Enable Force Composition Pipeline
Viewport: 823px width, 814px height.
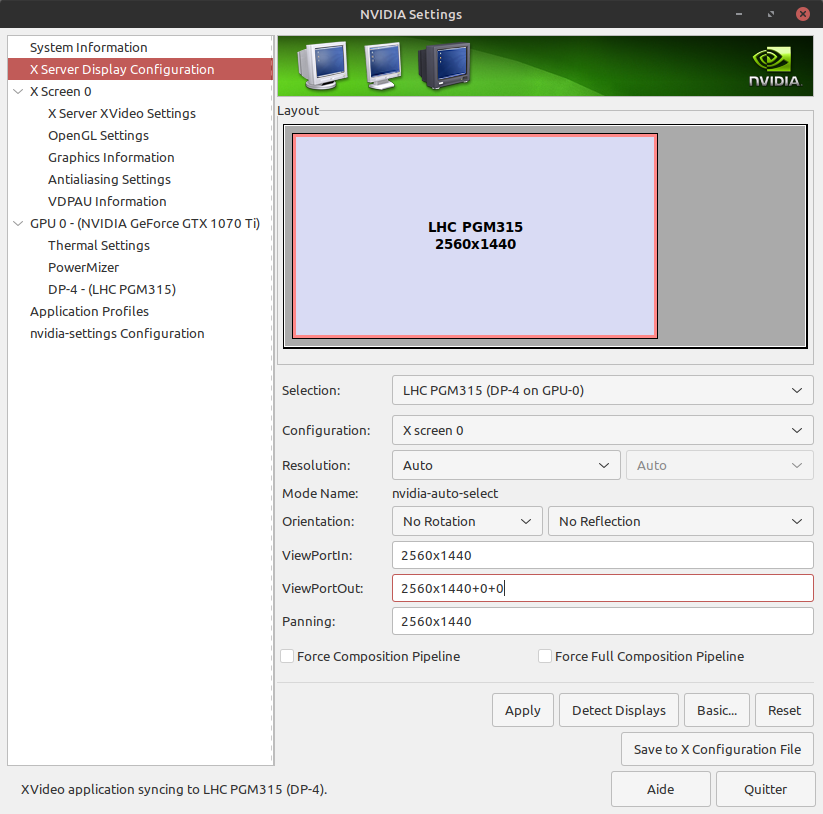pos(287,656)
